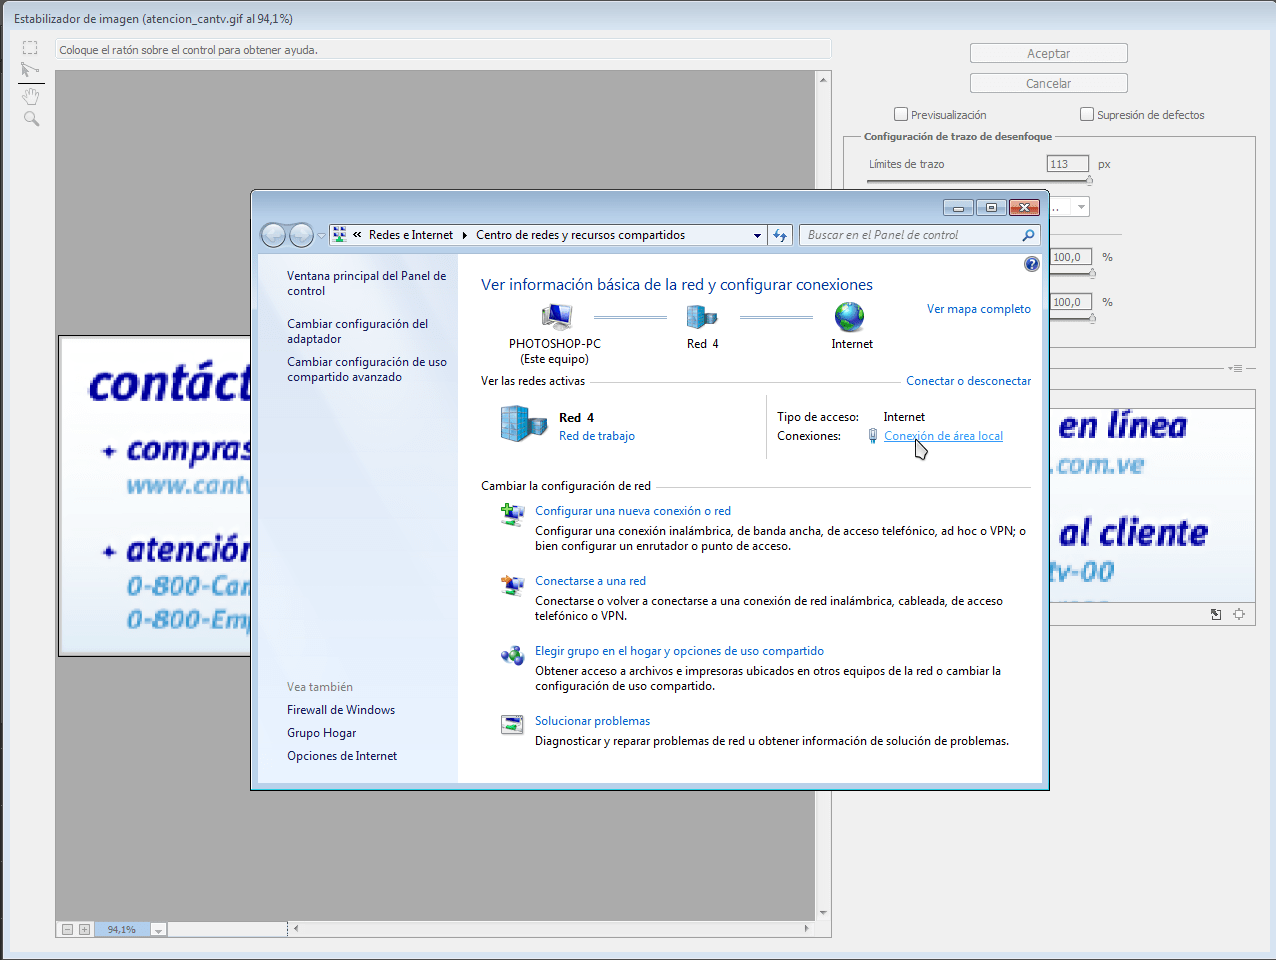Click the Control Panel address bar icon
Viewport: 1276px width, 960px height.
coord(340,234)
